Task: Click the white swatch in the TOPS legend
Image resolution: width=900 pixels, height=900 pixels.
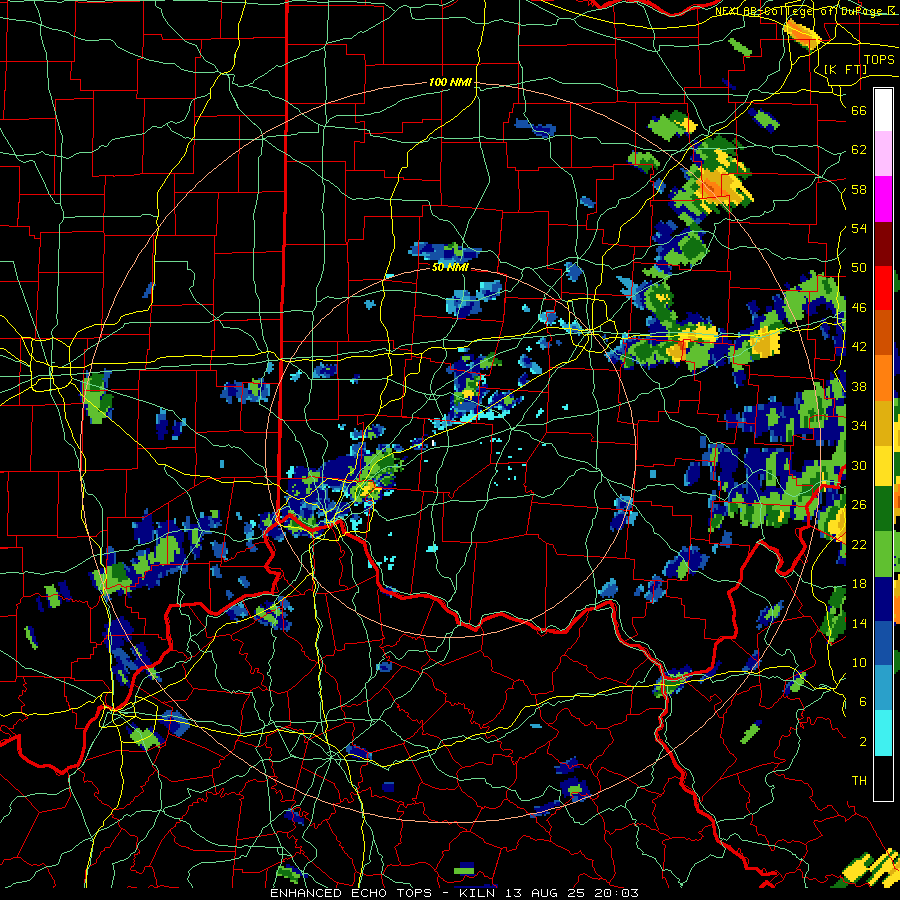Action: point(883,110)
